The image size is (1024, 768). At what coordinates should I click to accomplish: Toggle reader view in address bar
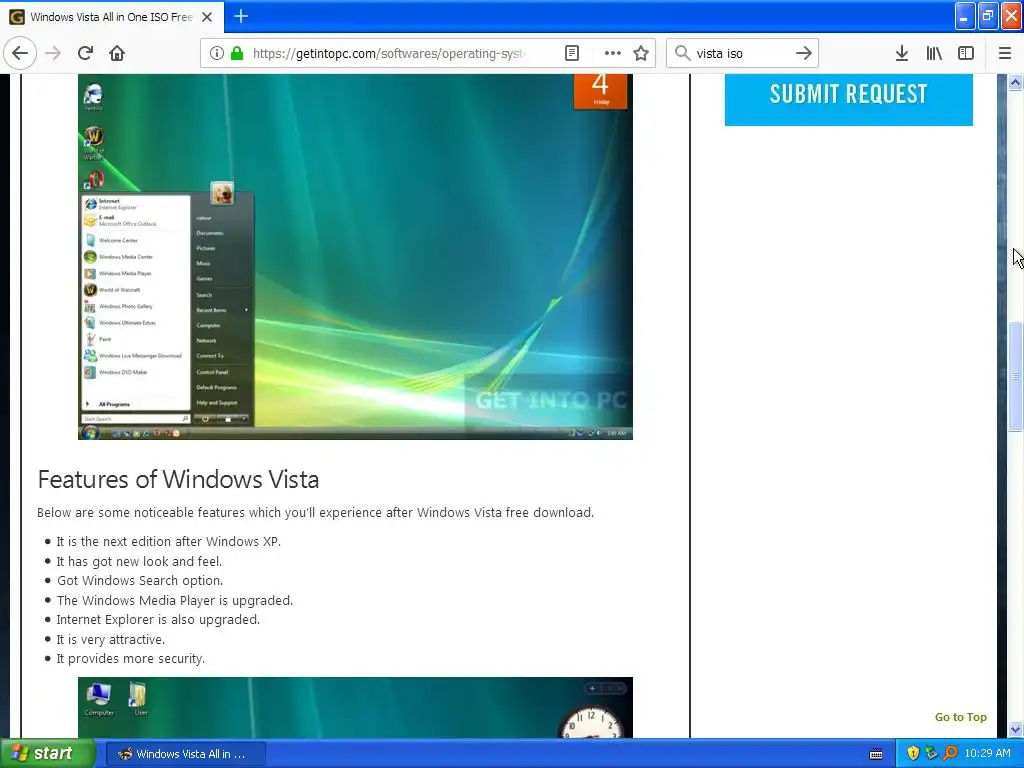(x=572, y=53)
